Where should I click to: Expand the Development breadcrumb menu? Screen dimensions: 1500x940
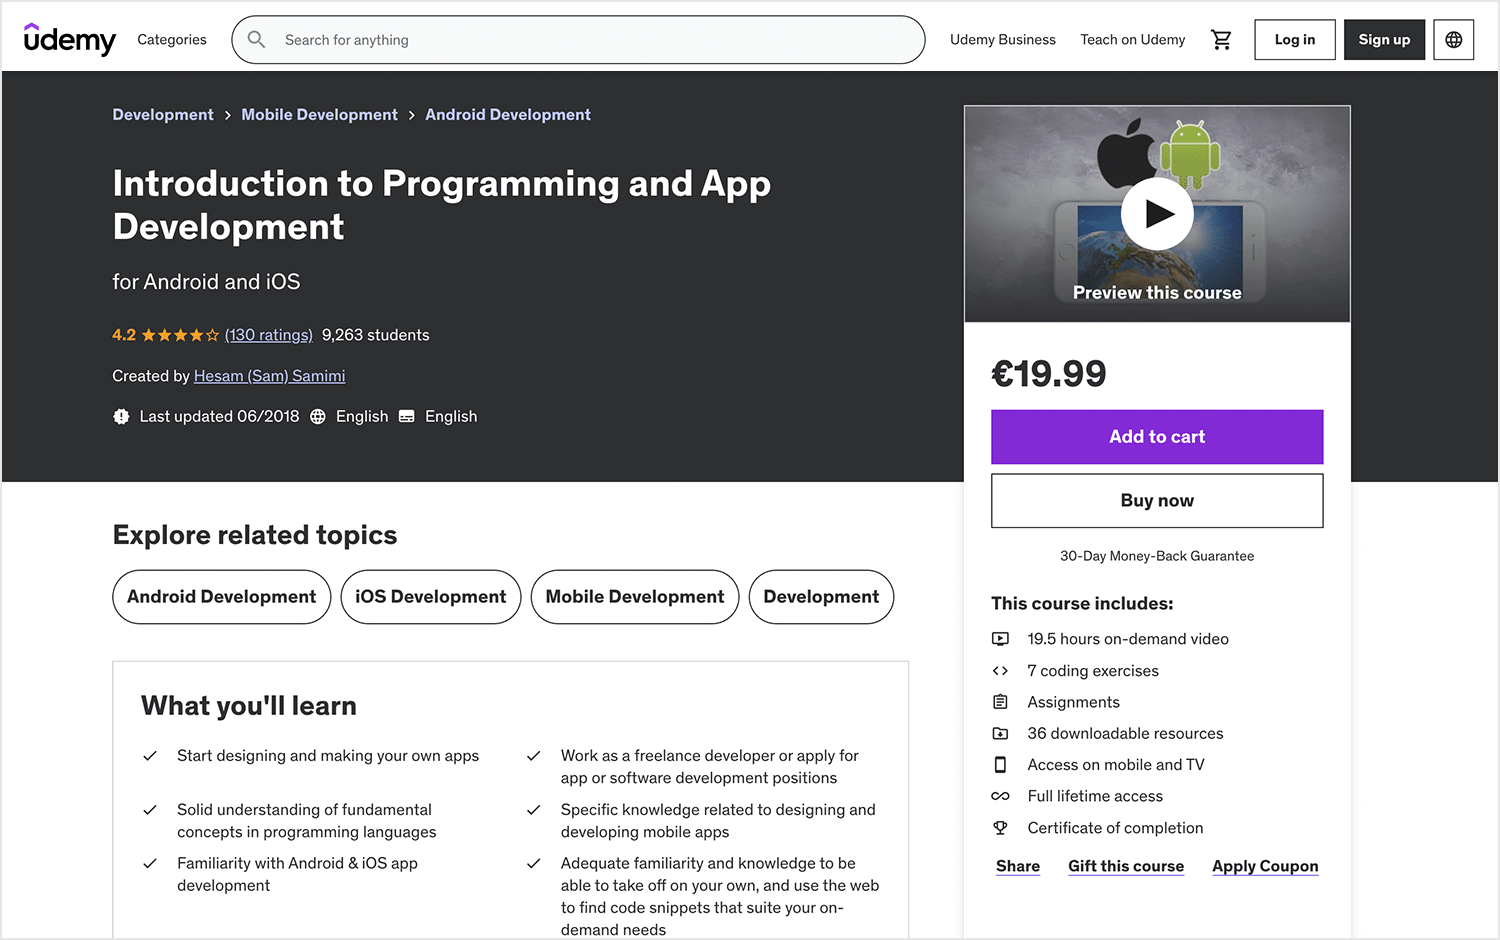coord(162,114)
